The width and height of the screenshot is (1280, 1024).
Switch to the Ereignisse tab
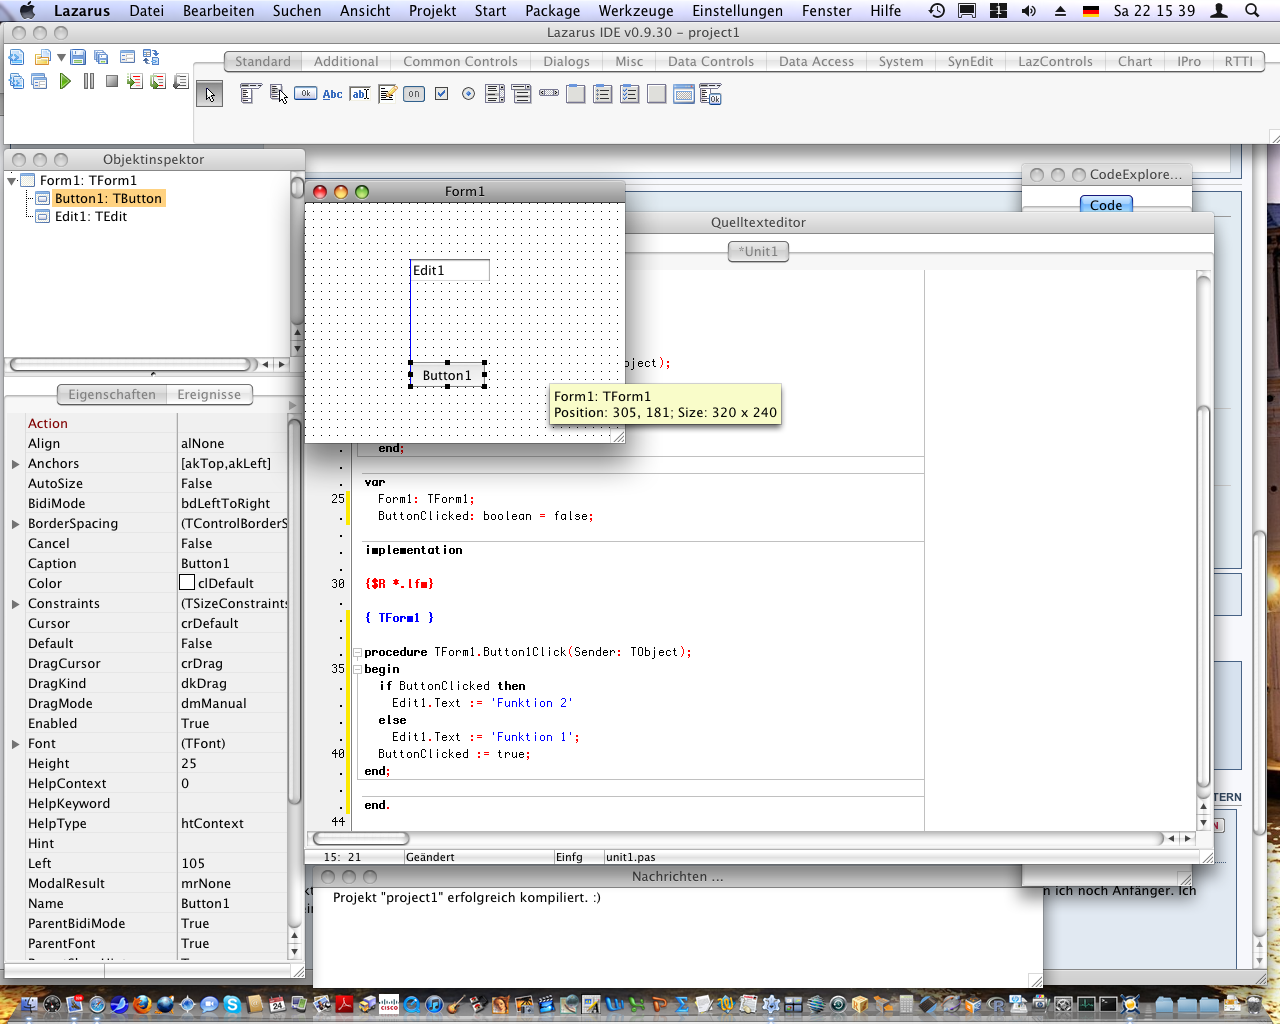[x=209, y=395]
